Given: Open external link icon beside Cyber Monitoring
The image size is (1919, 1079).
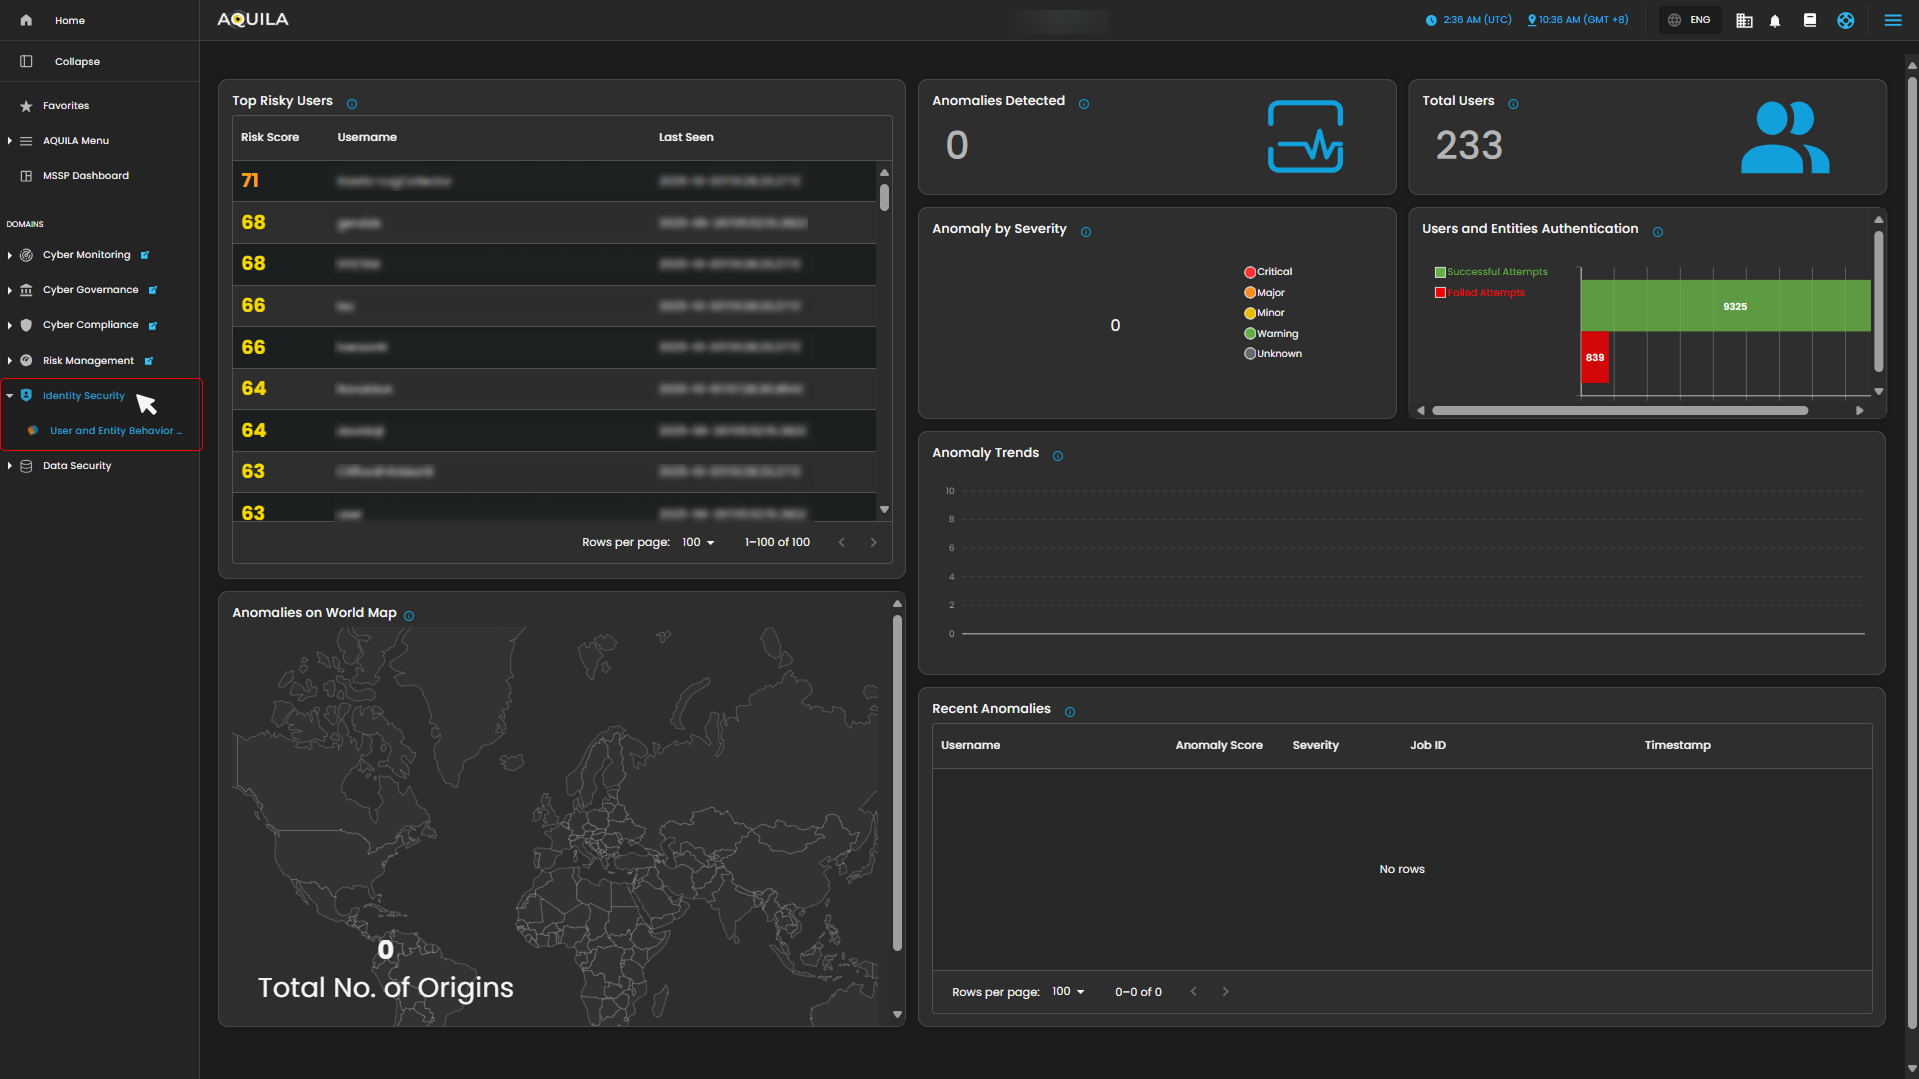Looking at the screenshot, I should [145, 255].
